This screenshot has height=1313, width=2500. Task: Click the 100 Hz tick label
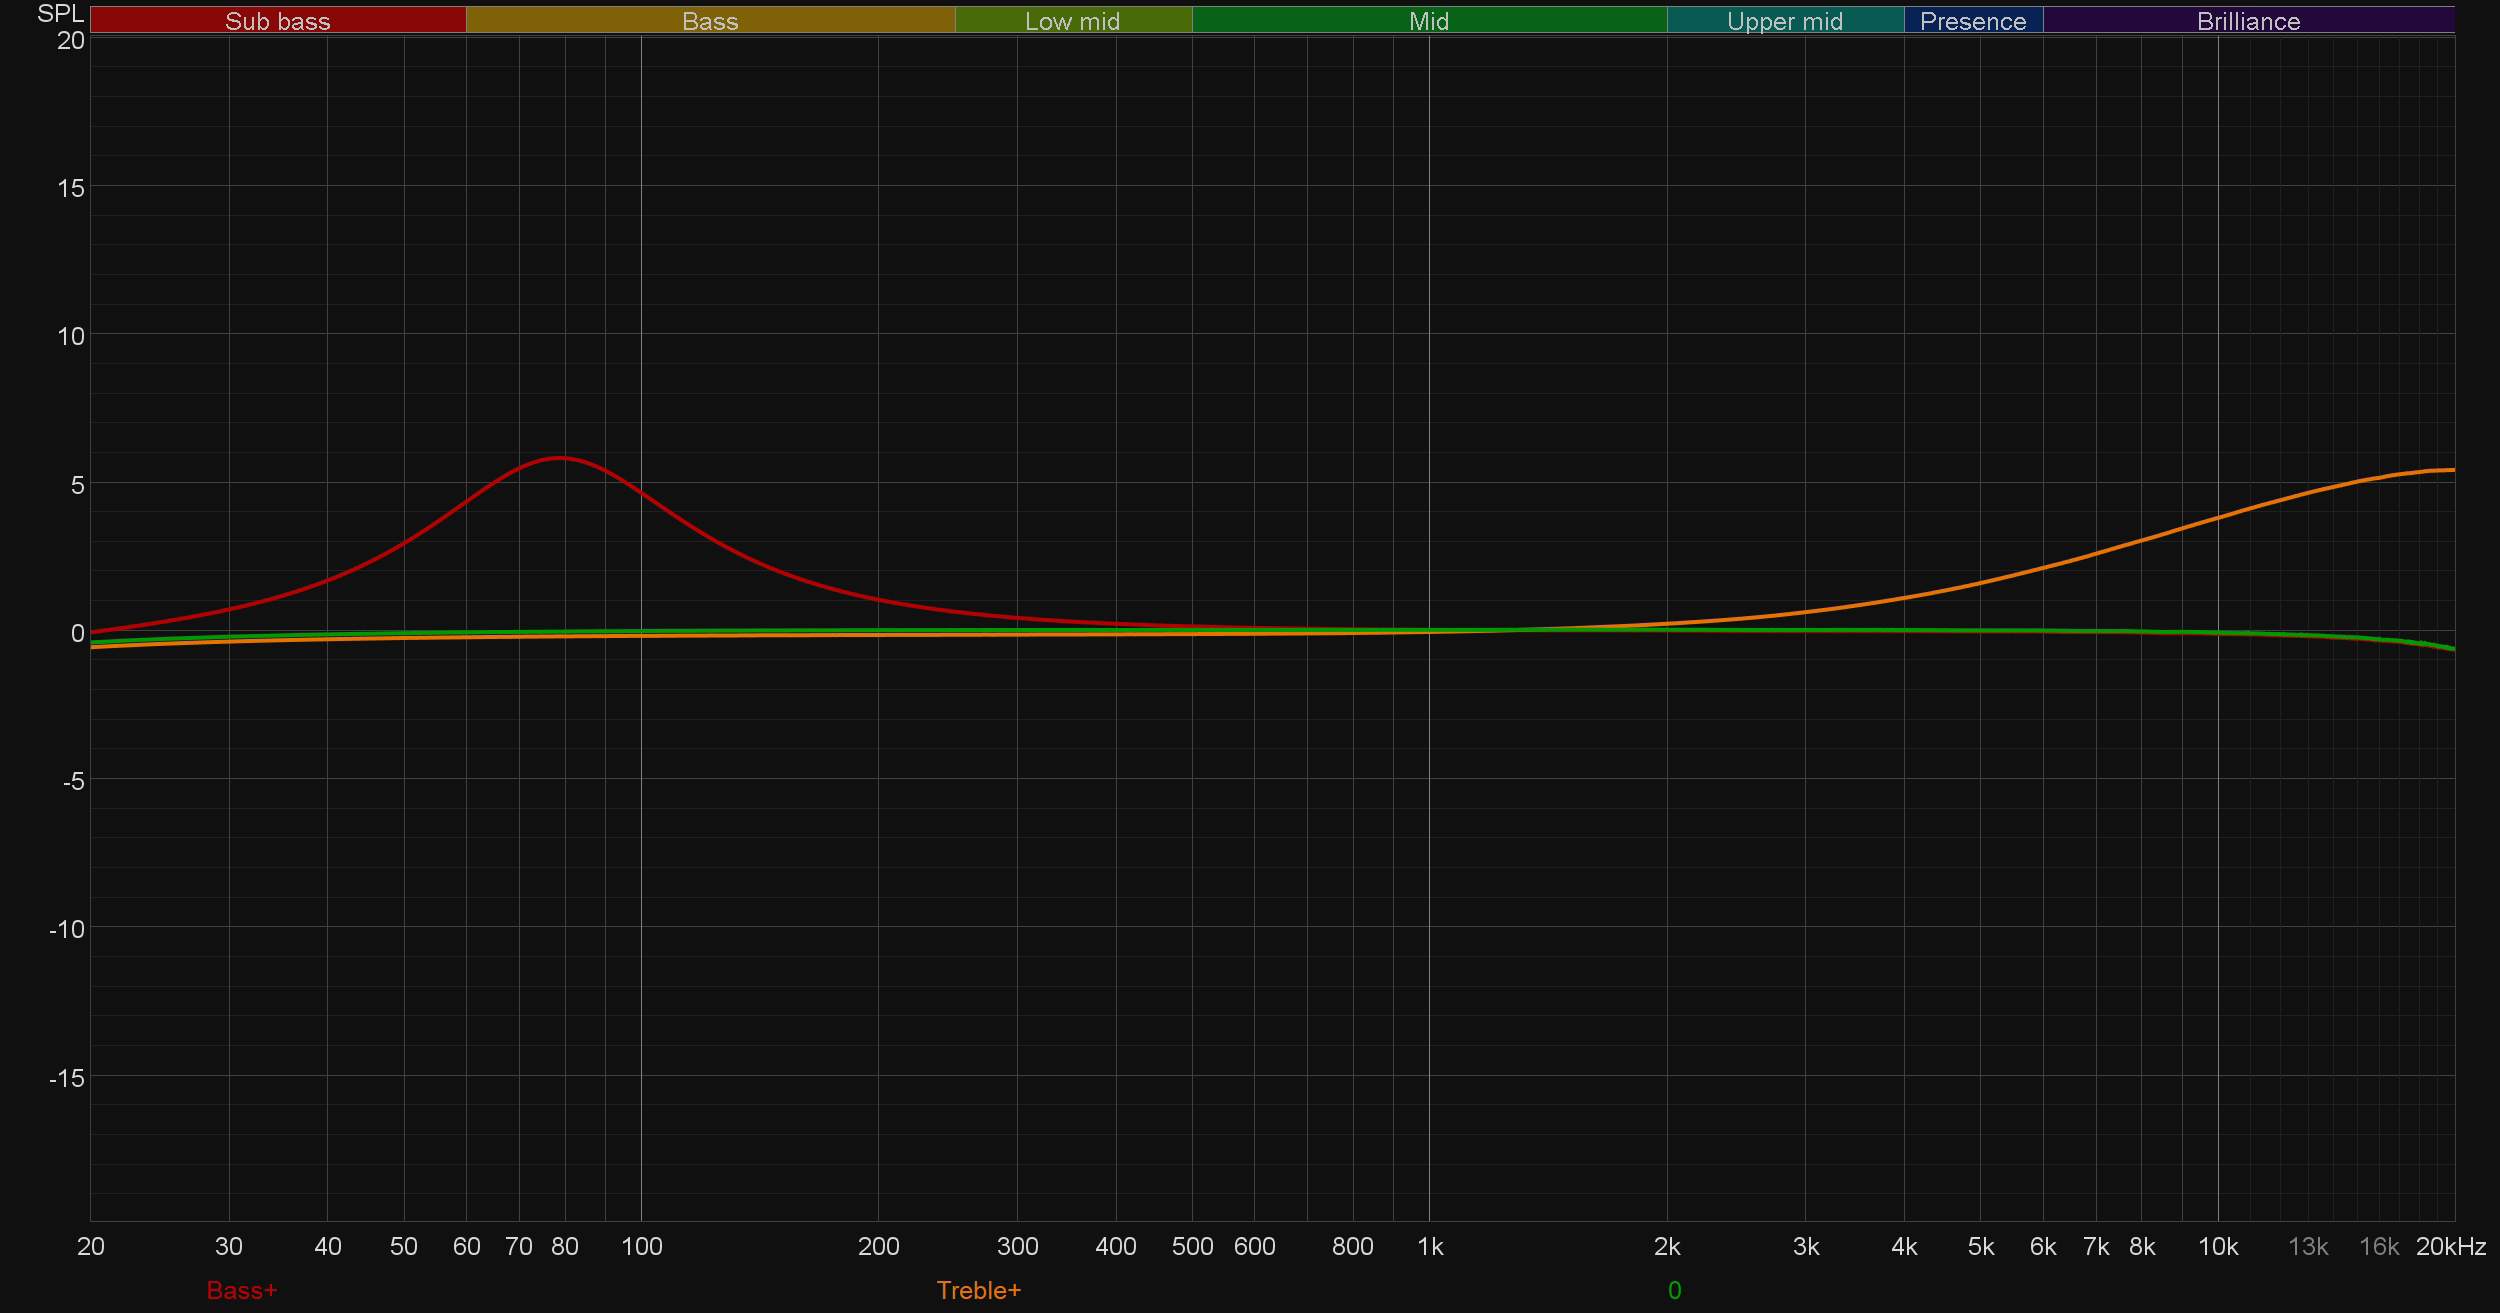(641, 1247)
